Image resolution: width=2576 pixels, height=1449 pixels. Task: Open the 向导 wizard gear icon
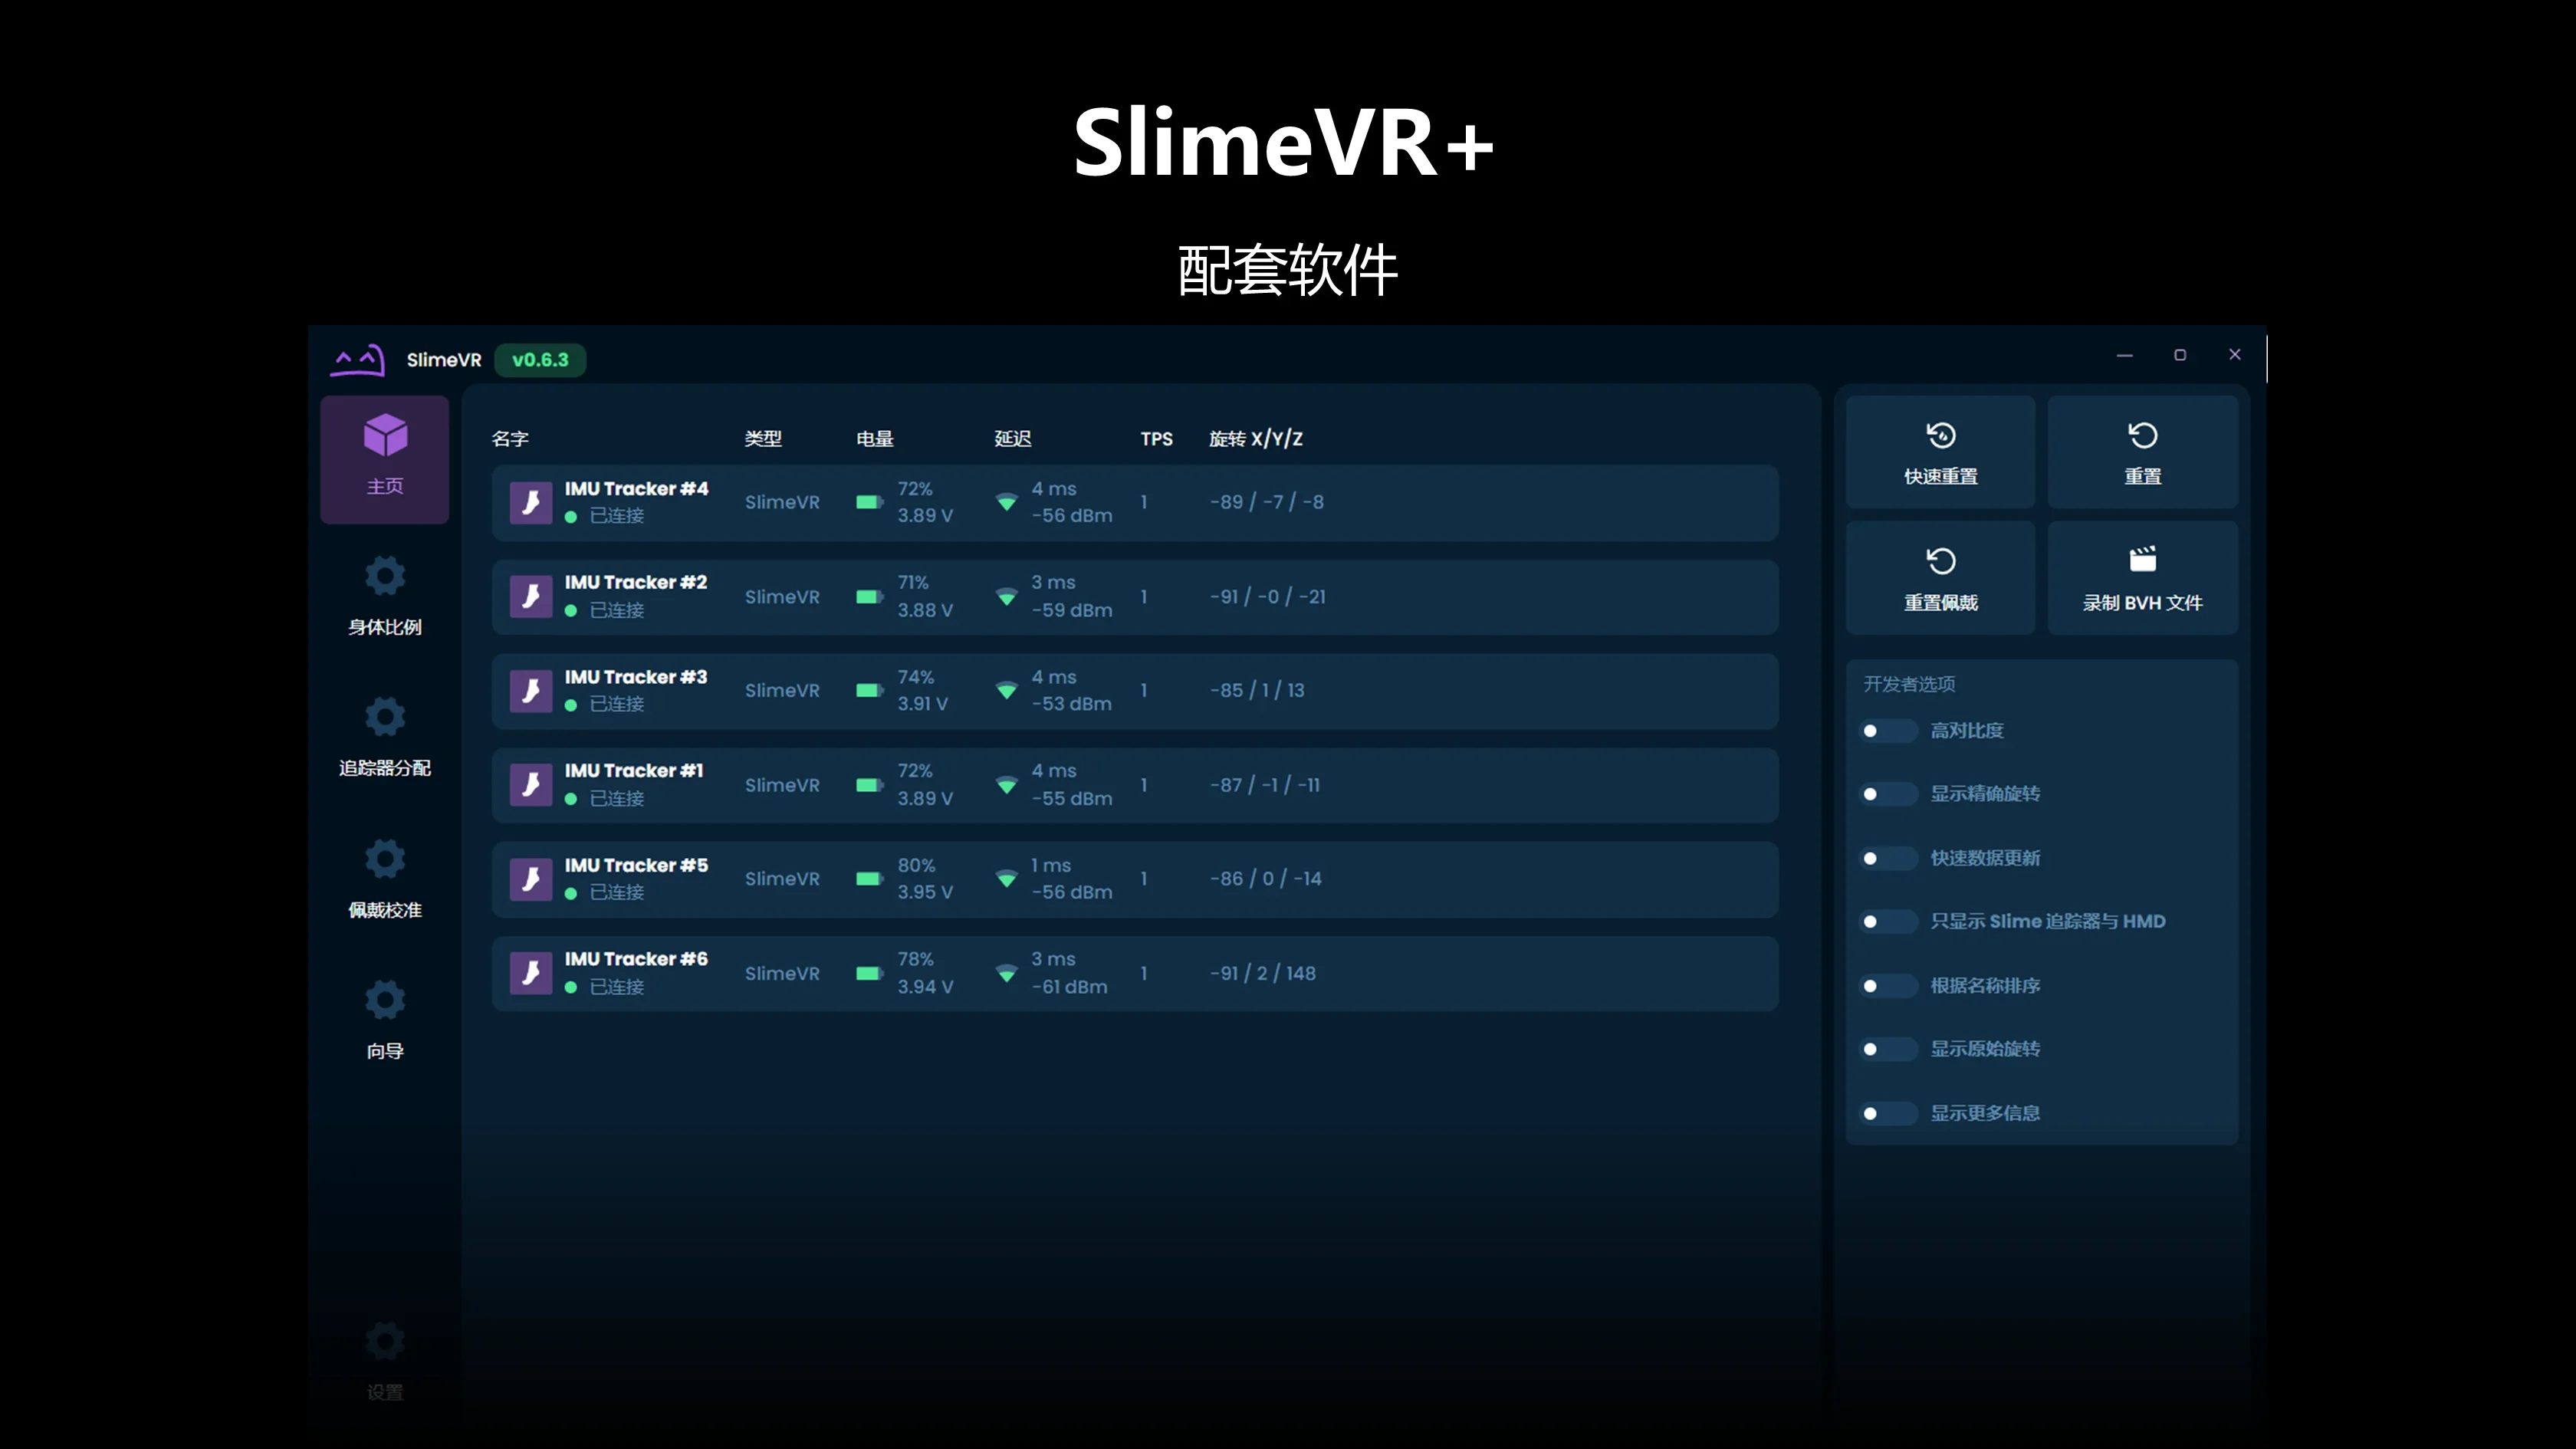point(385,999)
